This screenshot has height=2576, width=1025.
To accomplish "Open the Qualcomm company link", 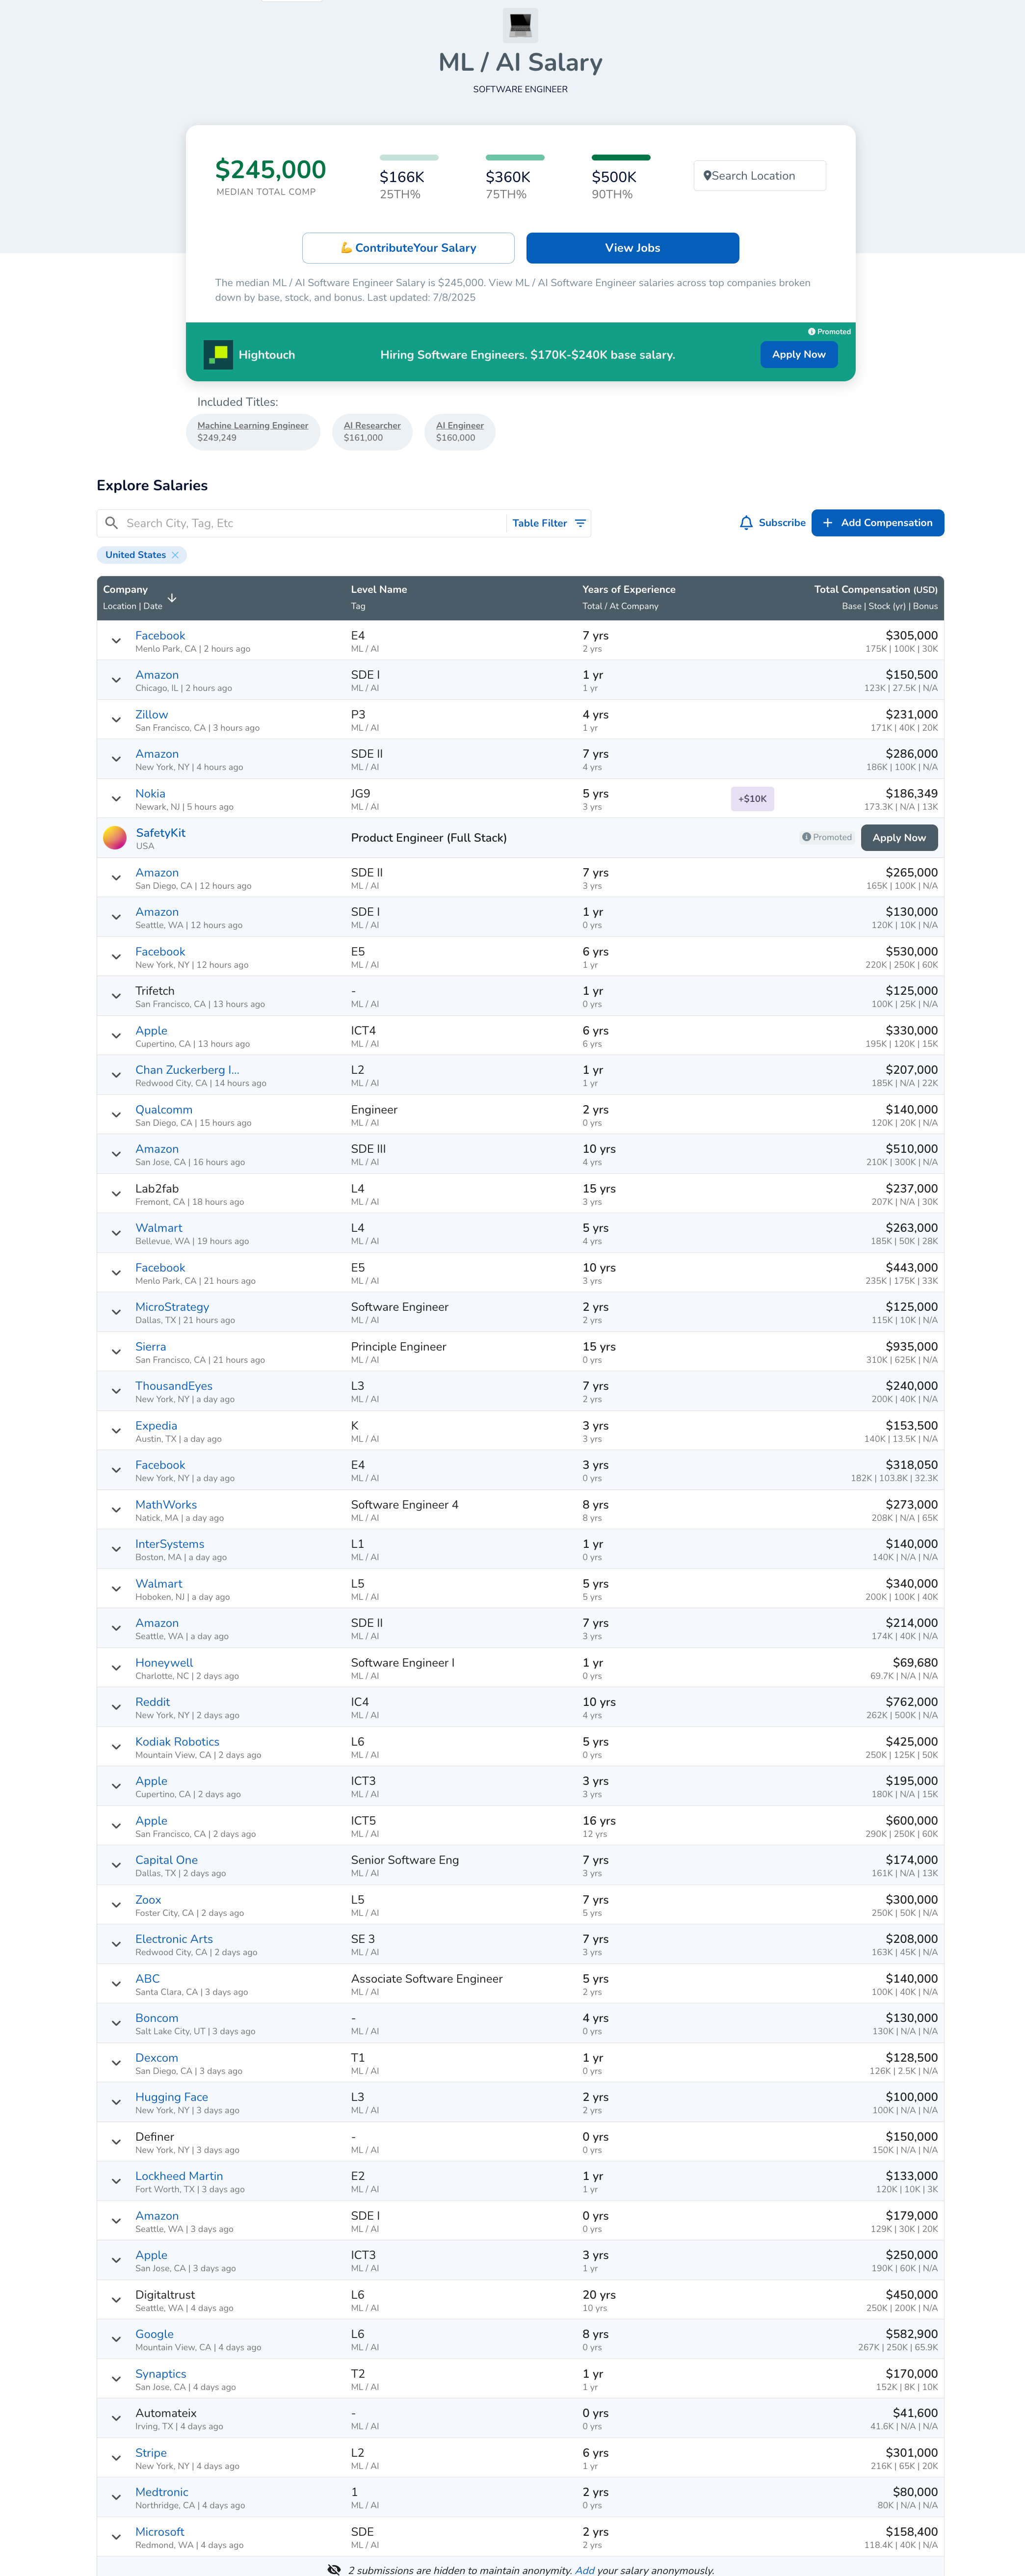I will click(x=164, y=1110).
